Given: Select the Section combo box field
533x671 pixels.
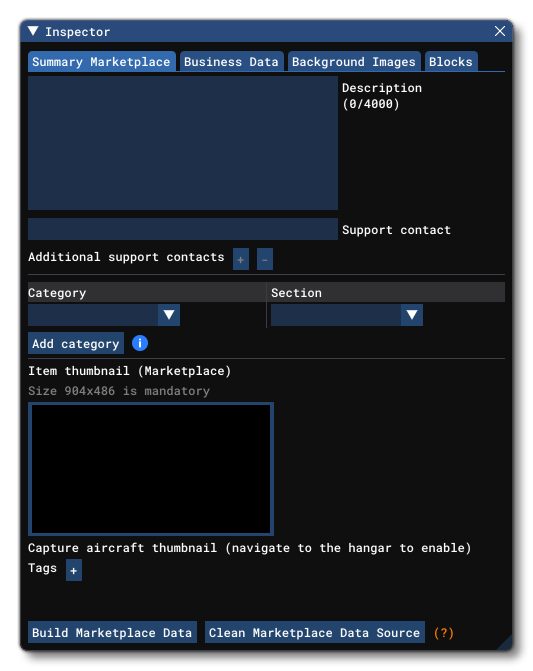Looking at the screenshot, I should (347, 315).
